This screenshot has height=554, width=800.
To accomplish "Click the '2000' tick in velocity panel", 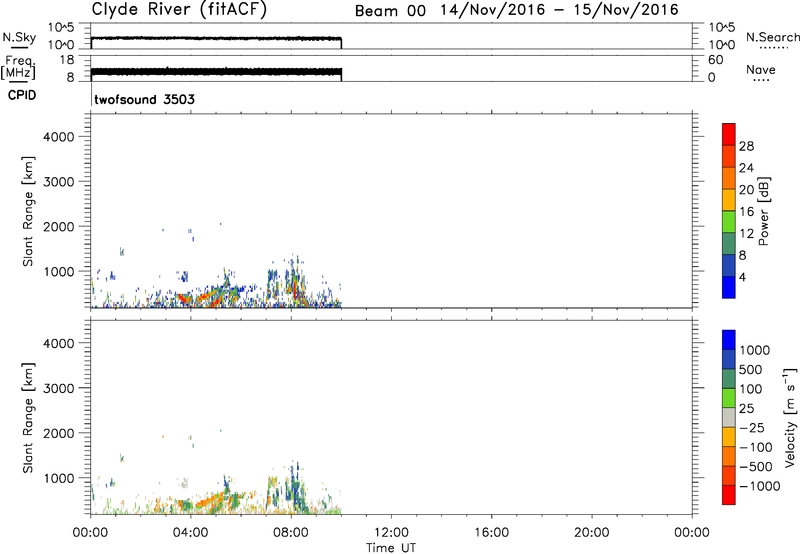I will 58,433.
